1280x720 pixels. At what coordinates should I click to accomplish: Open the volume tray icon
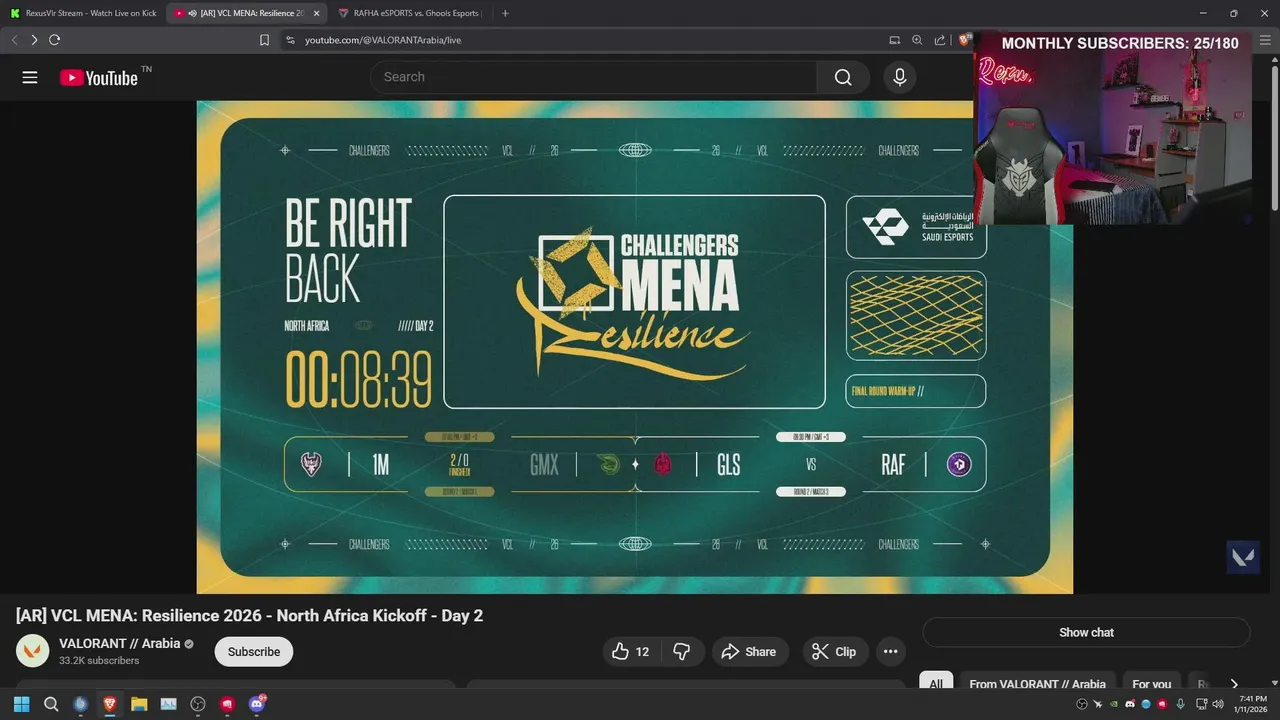[1217, 704]
